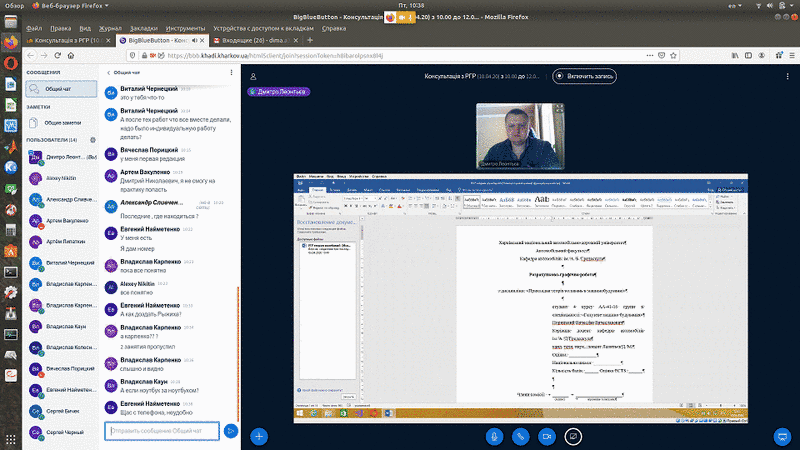Switch to the 'Входящие (20)' mail tab
The height and width of the screenshot is (450, 800).
247,40
